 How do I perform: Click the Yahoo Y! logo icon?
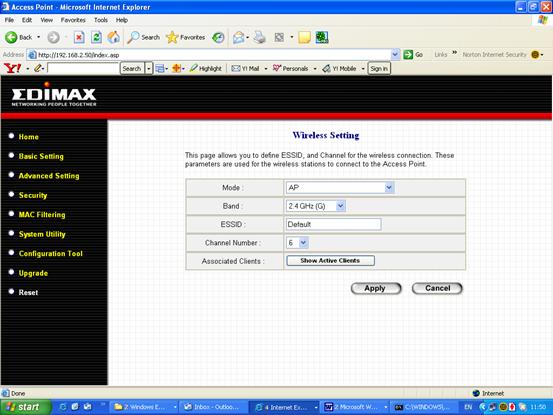(x=12, y=68)
